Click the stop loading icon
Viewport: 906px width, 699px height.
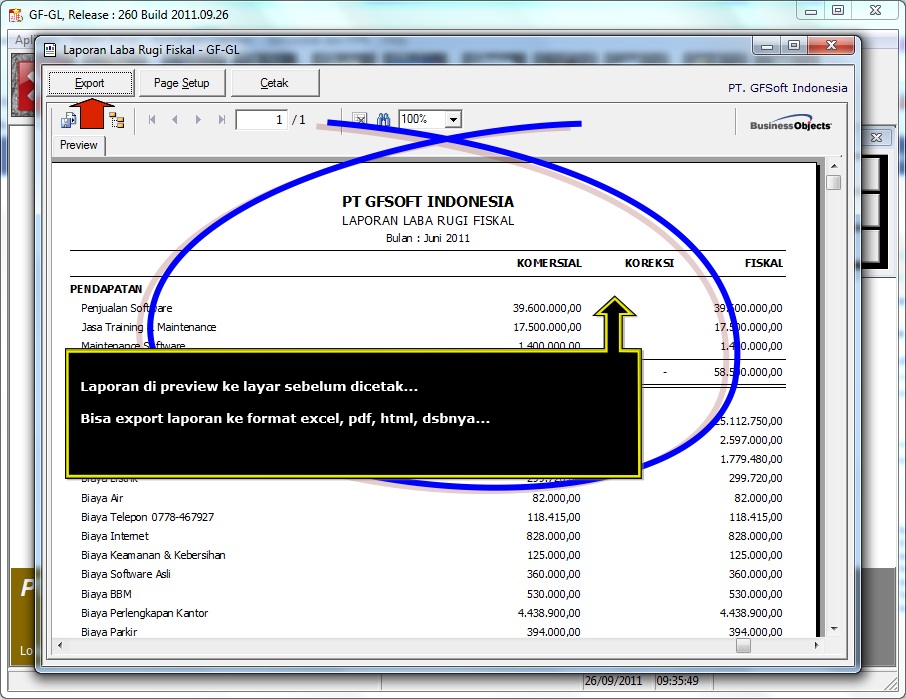[x=360, y=120]
